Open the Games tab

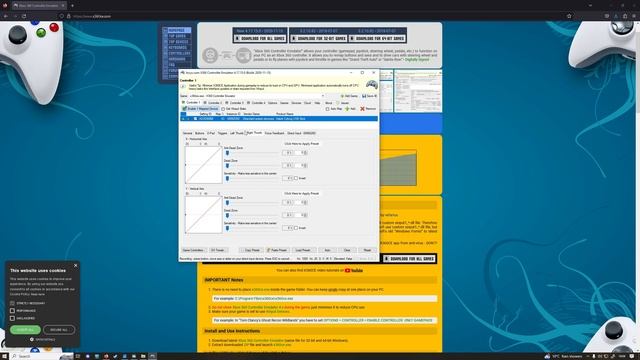pyautogui.click(x=284, y=103)
